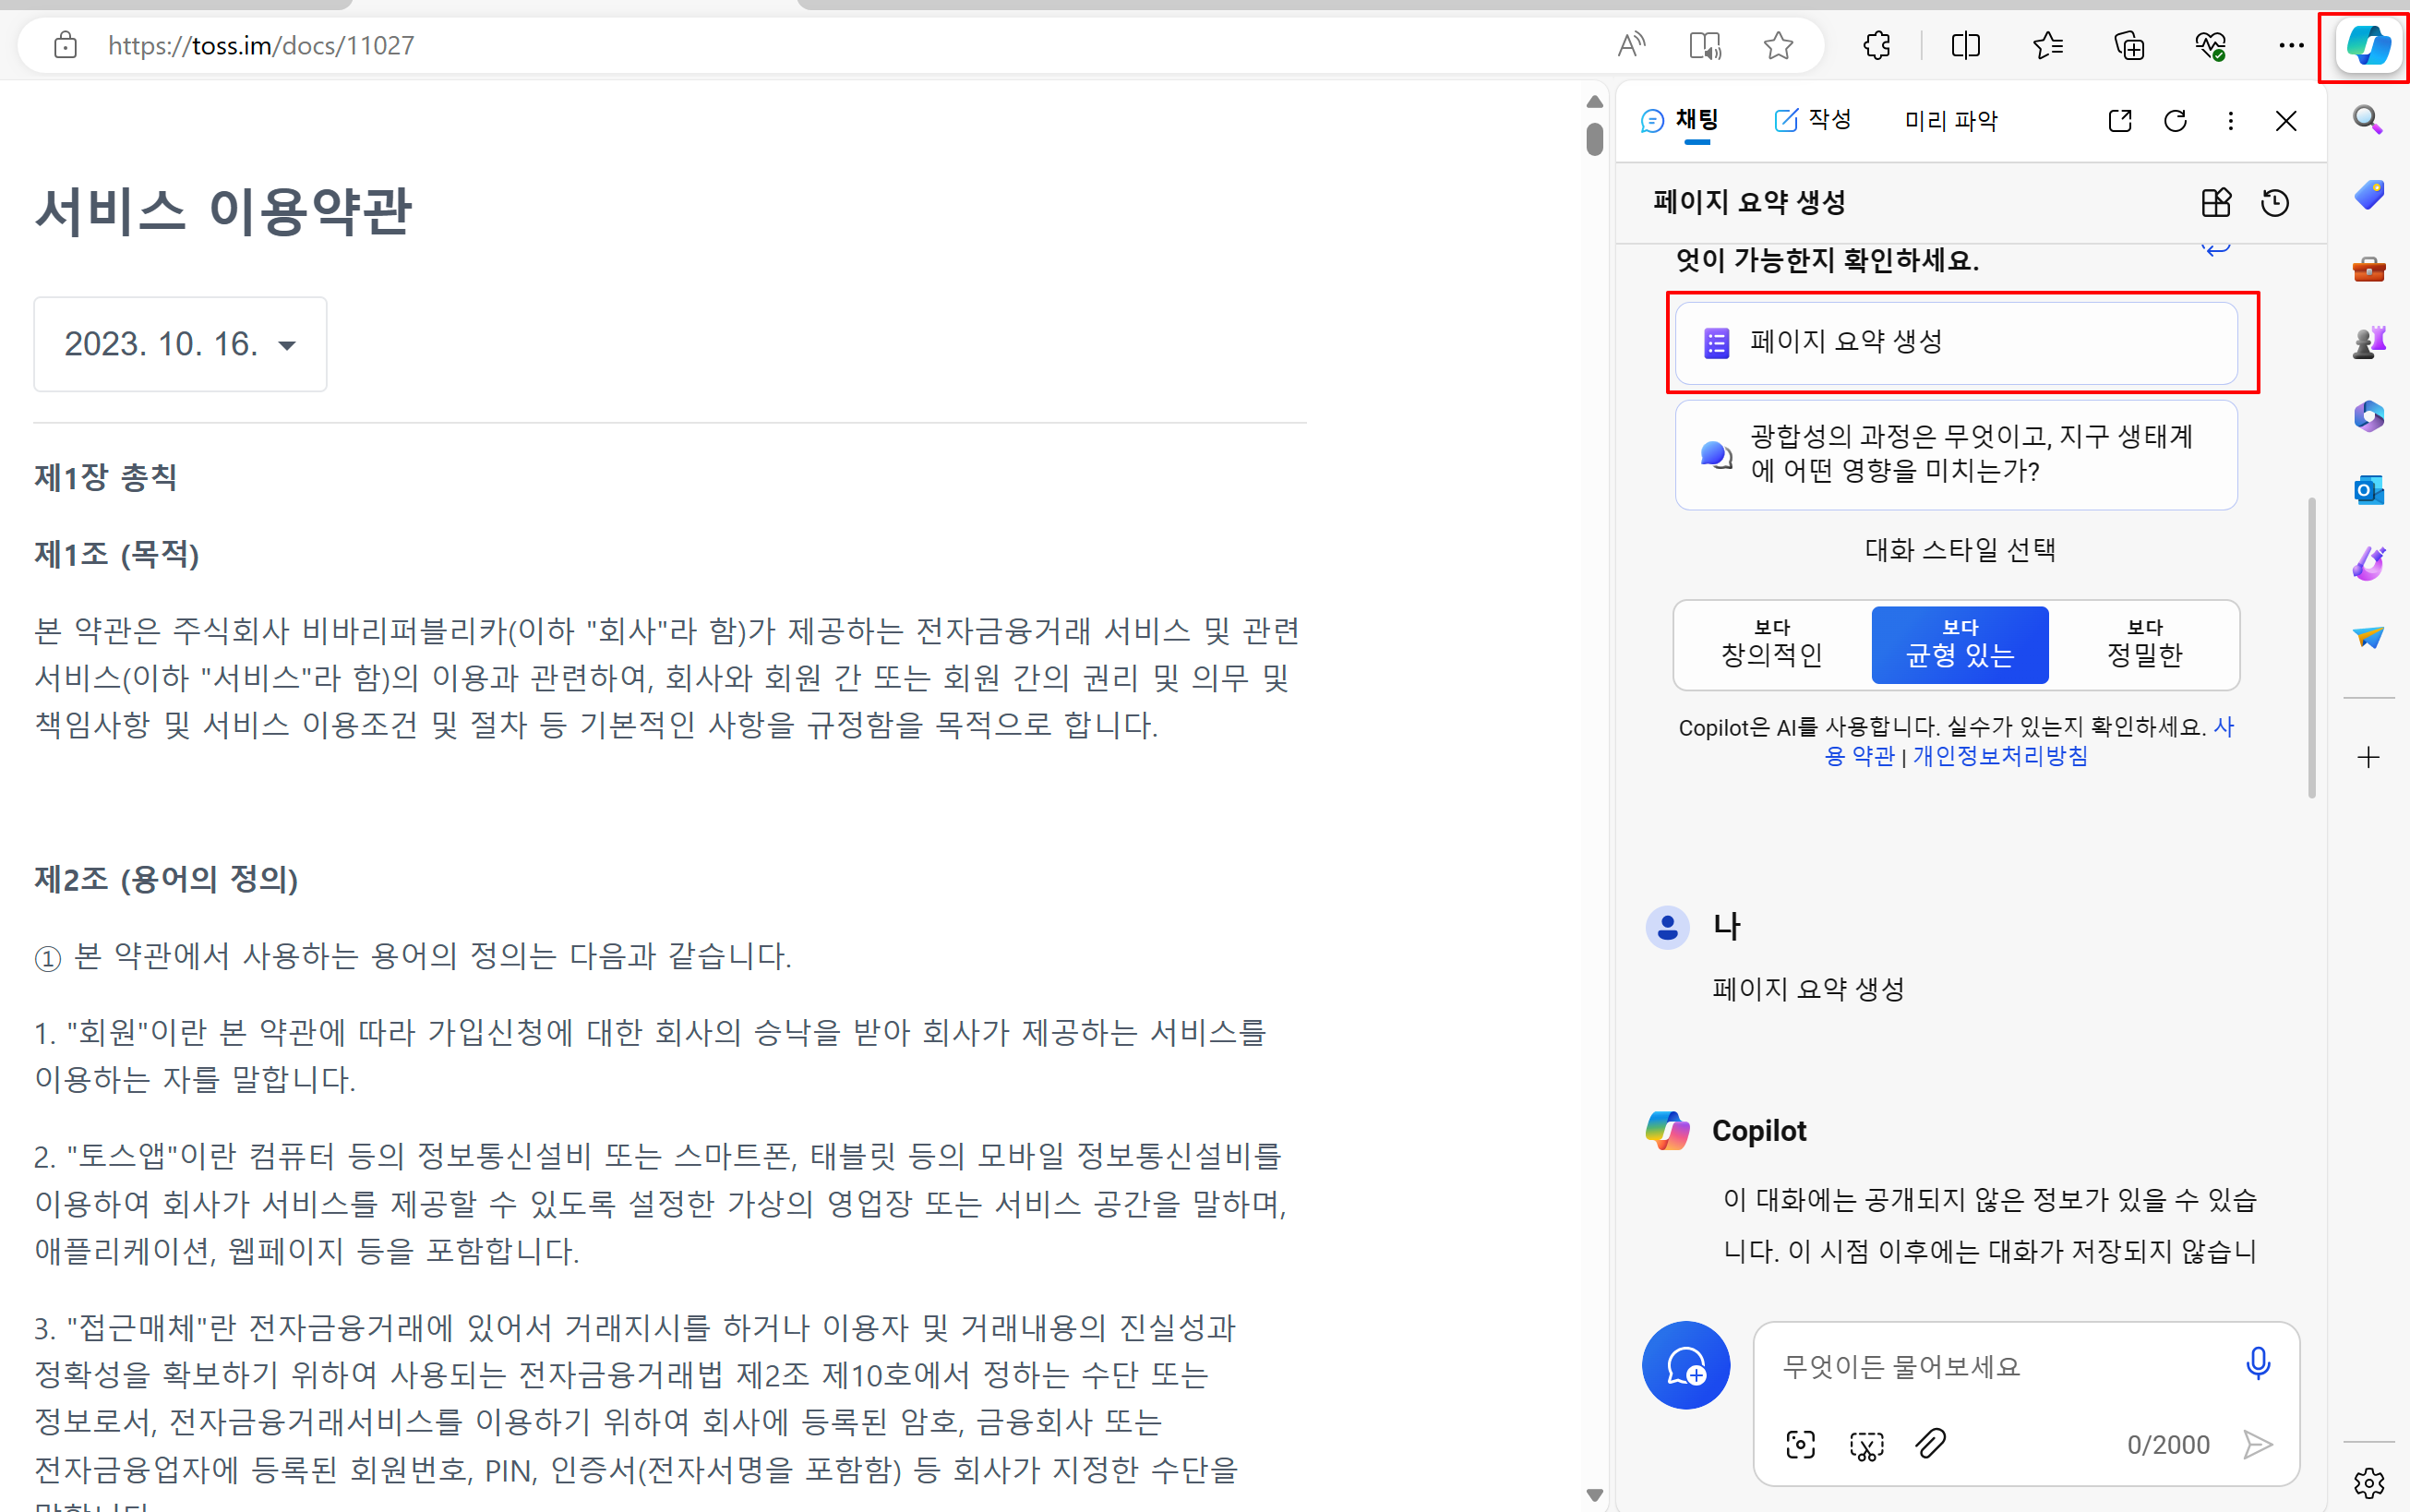The image size is (2410, 1512).
Task: Attach file paperclip icon
Action: (x=1931, y=1443)
